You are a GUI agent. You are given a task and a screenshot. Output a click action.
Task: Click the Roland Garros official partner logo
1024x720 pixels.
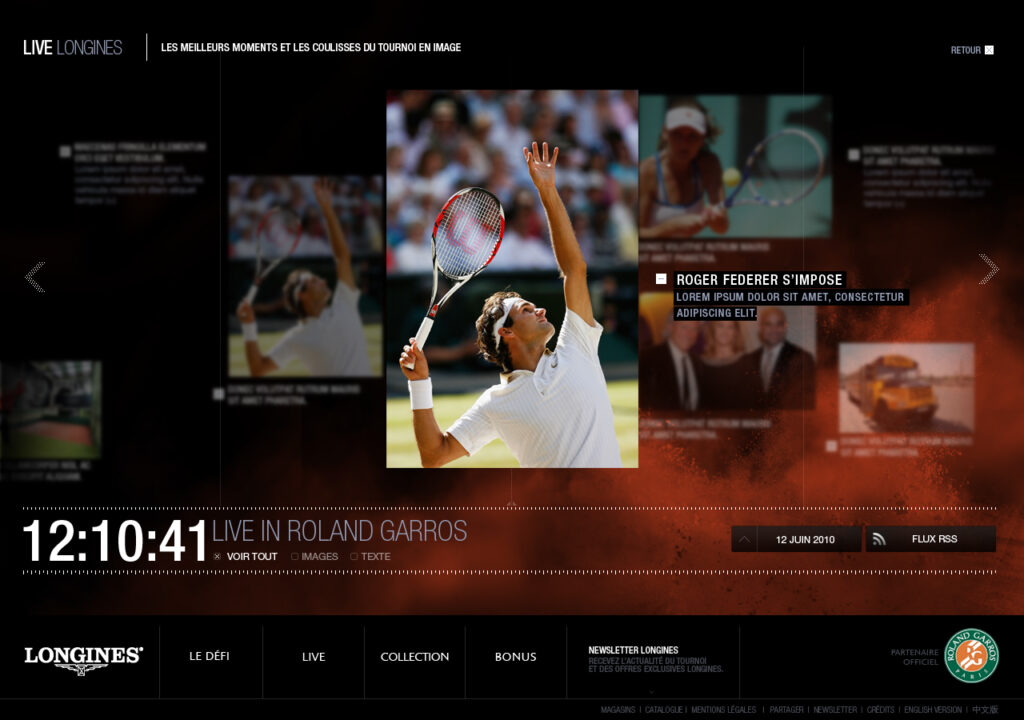(971, 655)
